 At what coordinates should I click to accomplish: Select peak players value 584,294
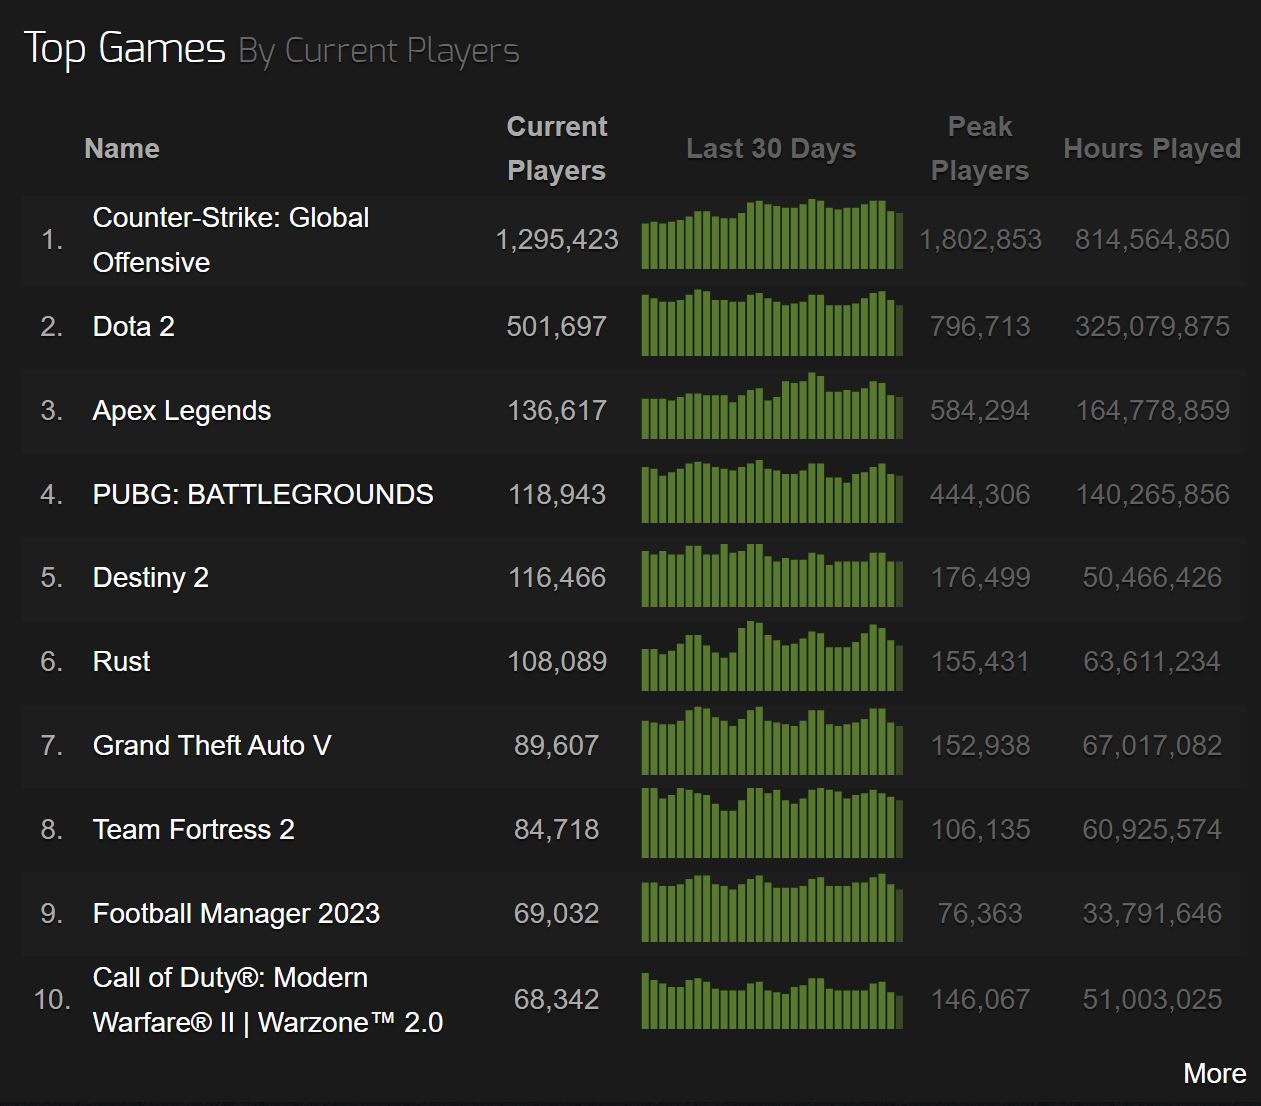pyautogui.click(x=980, y=410)
